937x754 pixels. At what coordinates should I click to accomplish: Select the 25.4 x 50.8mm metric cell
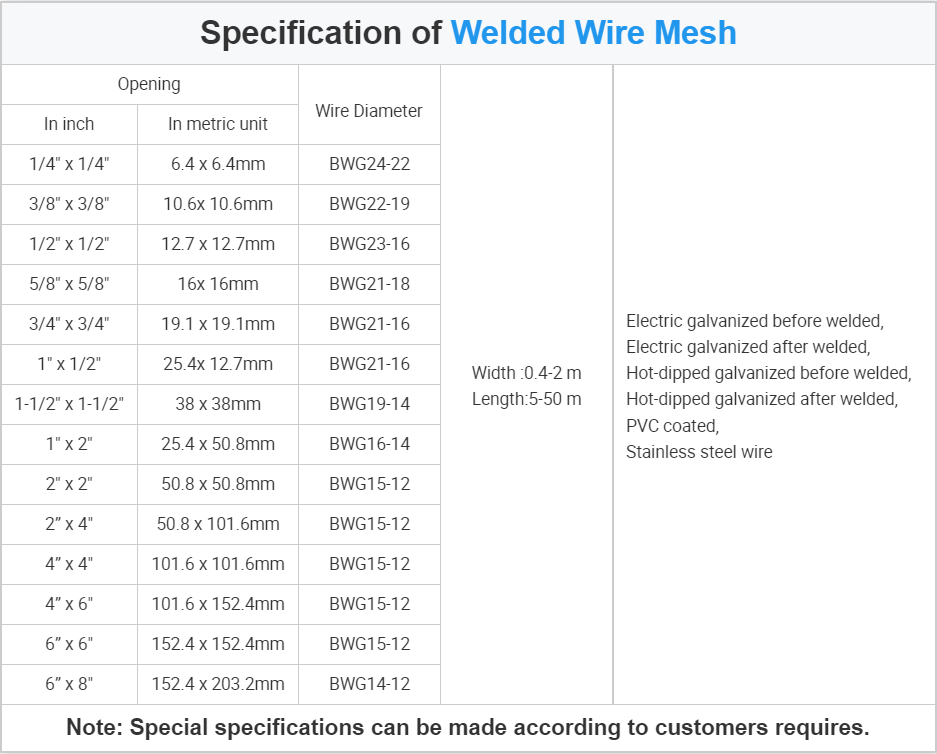[218, 445]
